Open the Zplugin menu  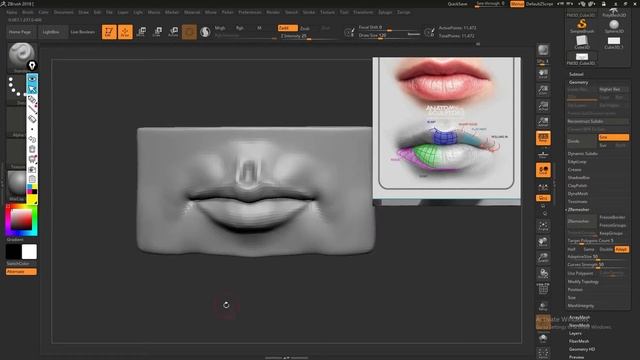pyautogui.click(x=385, y=12)
